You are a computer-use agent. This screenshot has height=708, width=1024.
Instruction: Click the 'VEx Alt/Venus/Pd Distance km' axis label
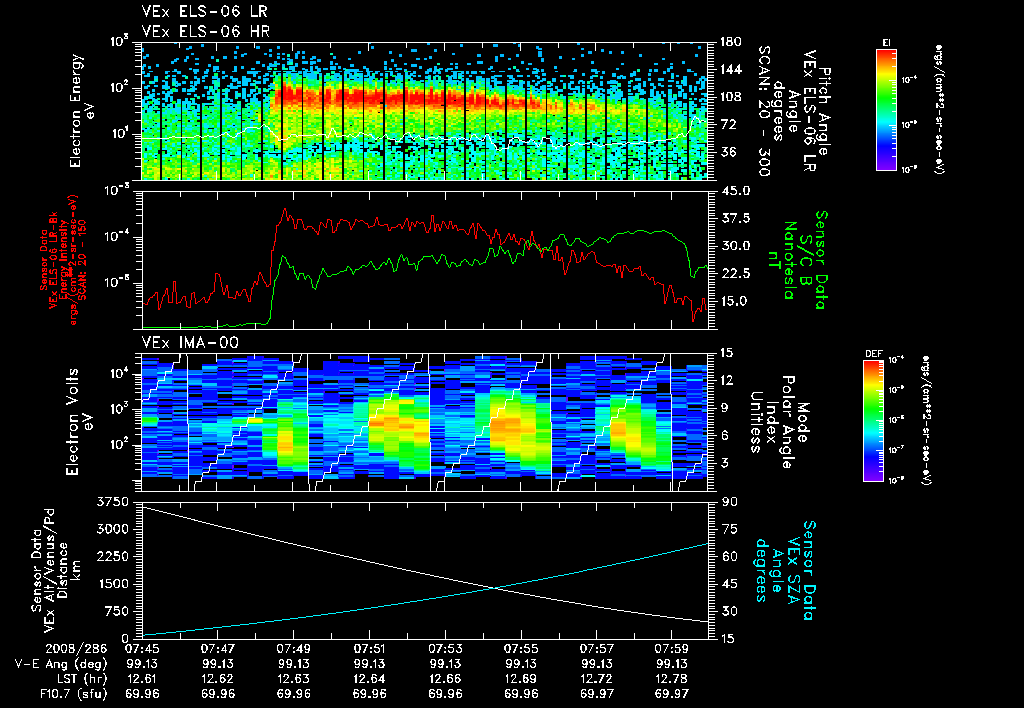57,571
